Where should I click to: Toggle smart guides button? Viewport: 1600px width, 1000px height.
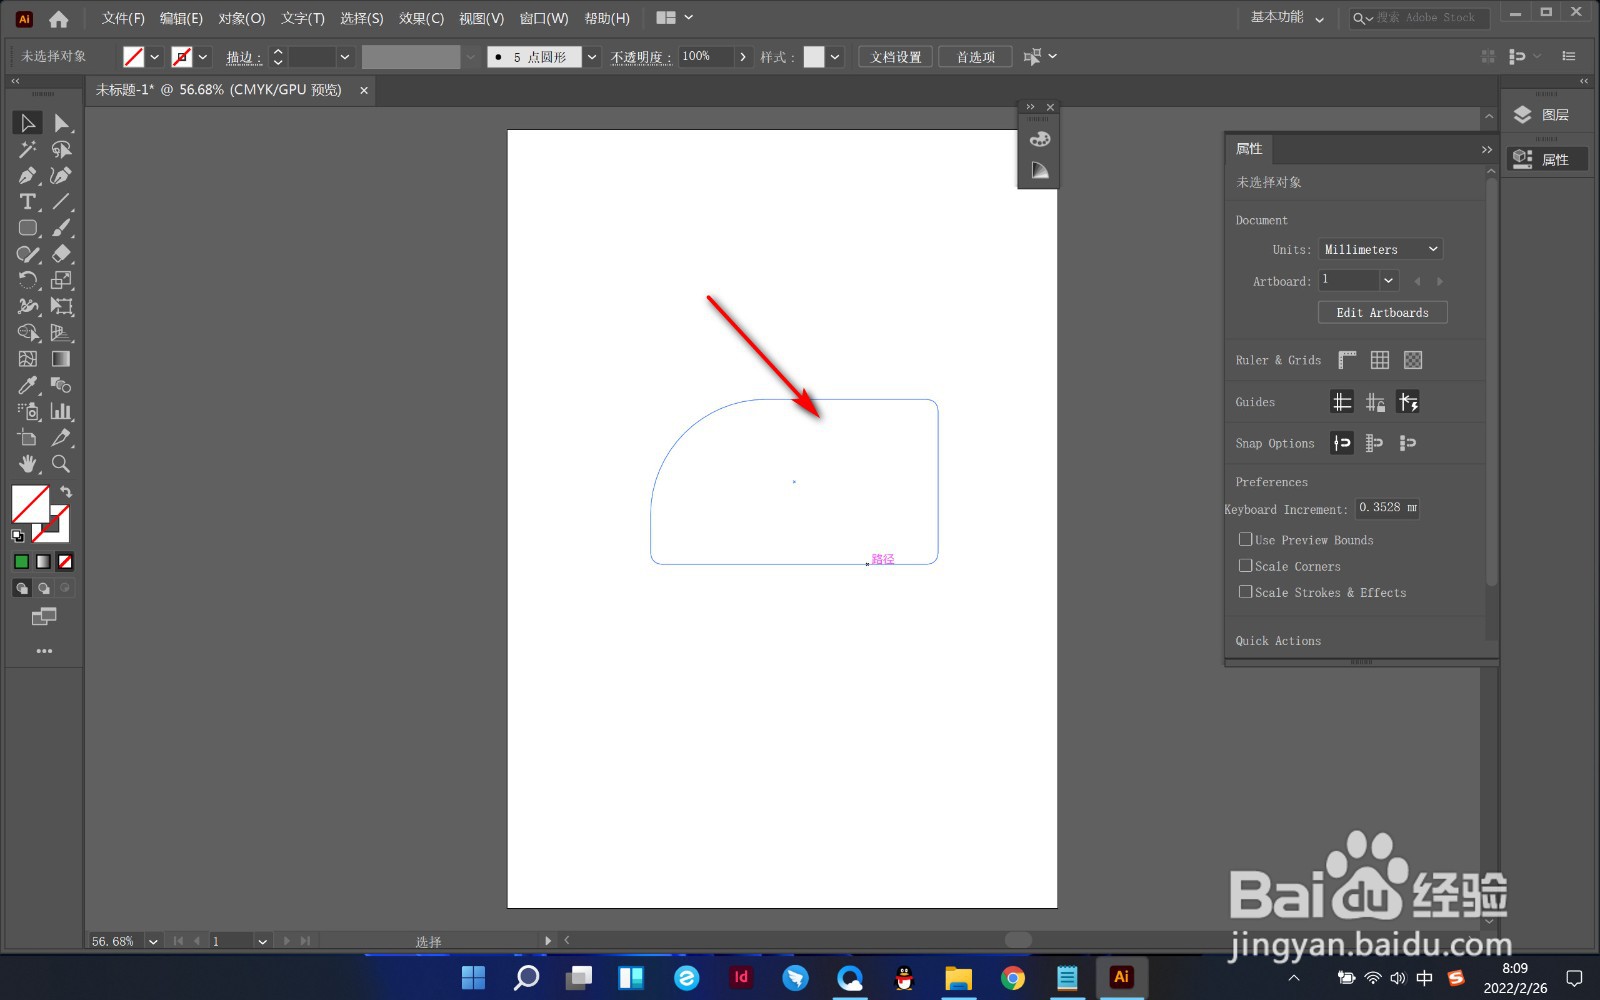coord(1408,402)
